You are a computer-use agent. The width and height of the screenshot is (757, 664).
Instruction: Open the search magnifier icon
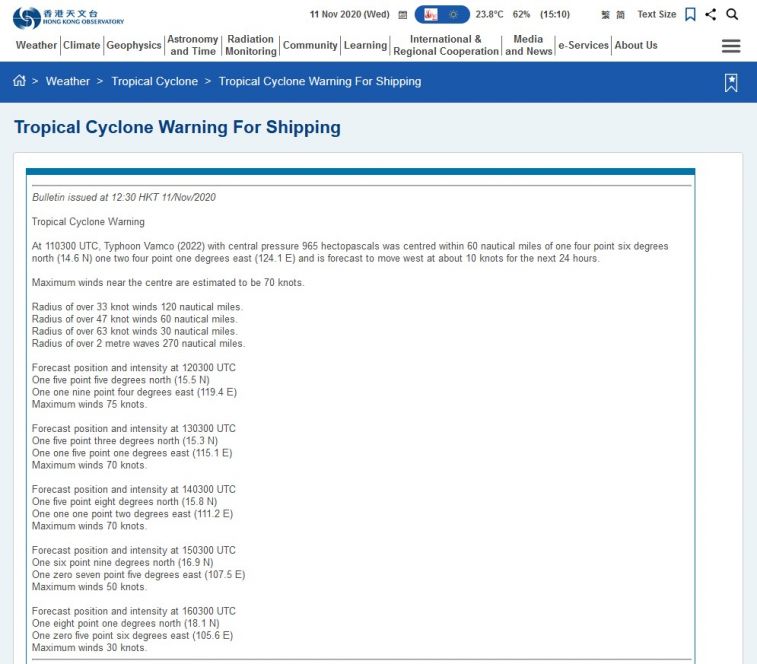tap(732, 15)
